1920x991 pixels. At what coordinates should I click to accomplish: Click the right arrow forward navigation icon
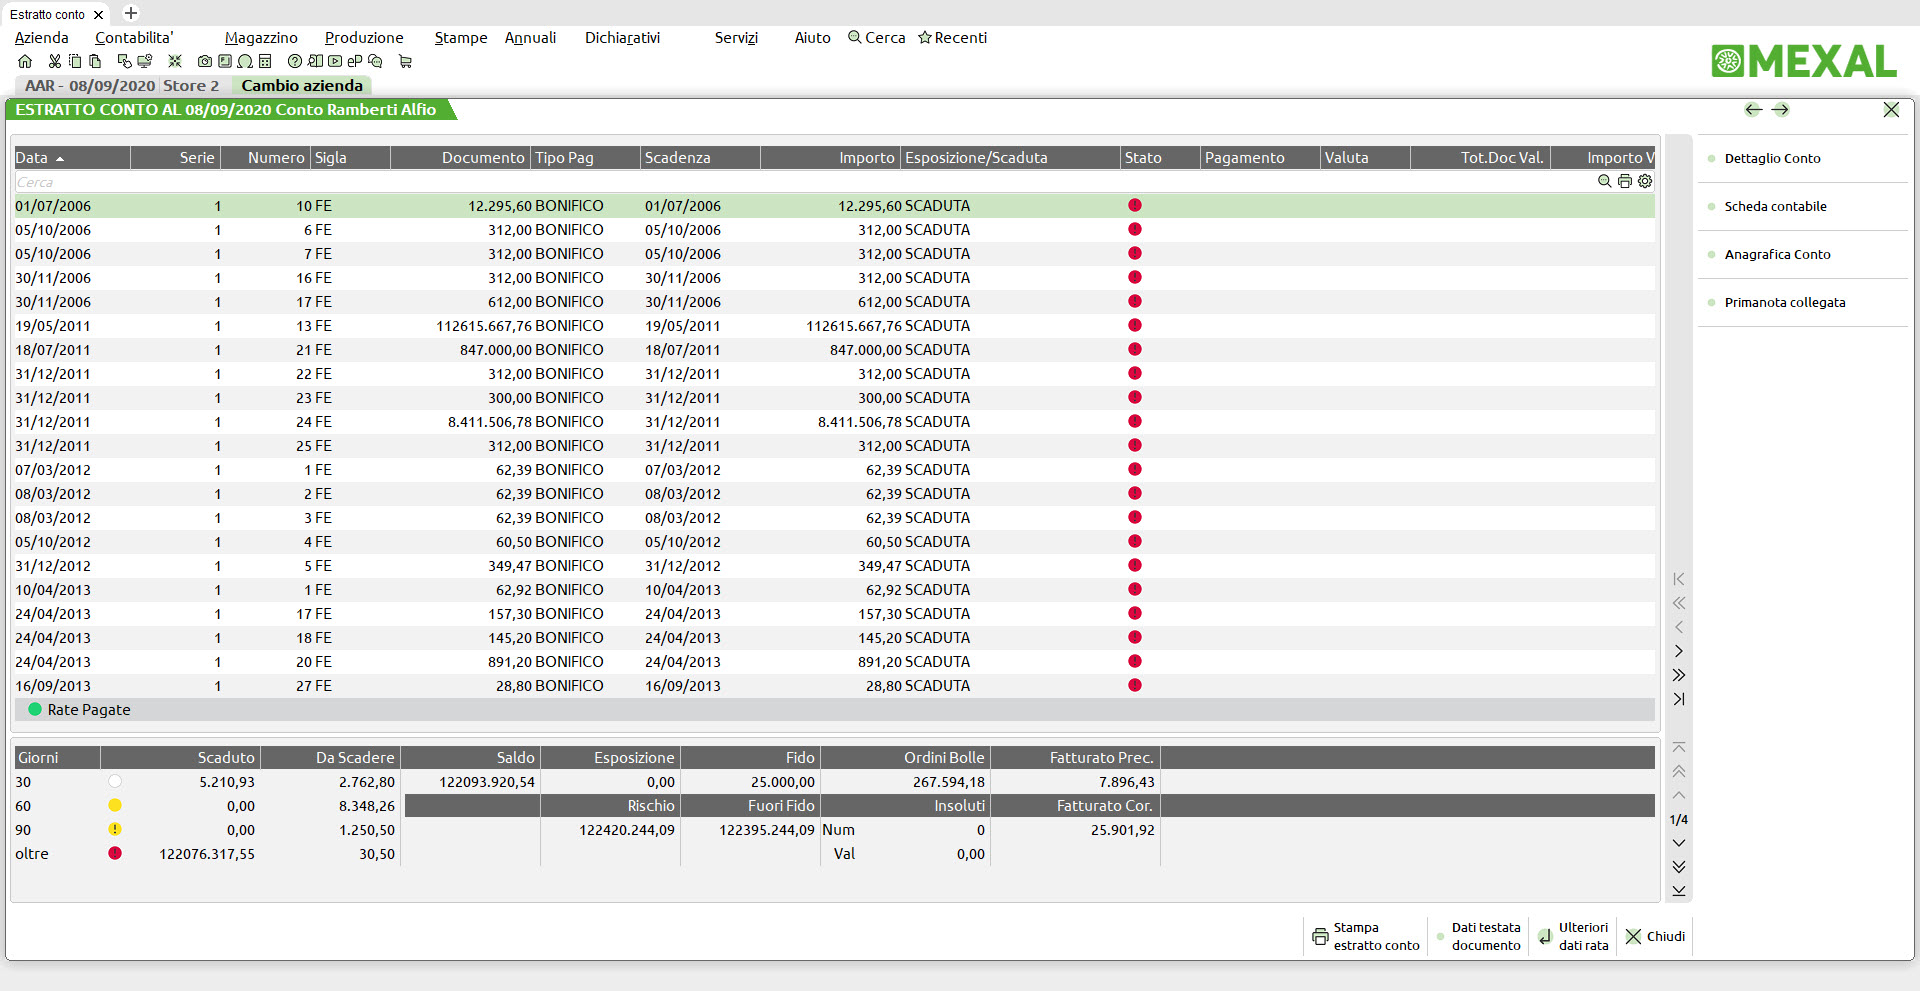coord(1780,109)
